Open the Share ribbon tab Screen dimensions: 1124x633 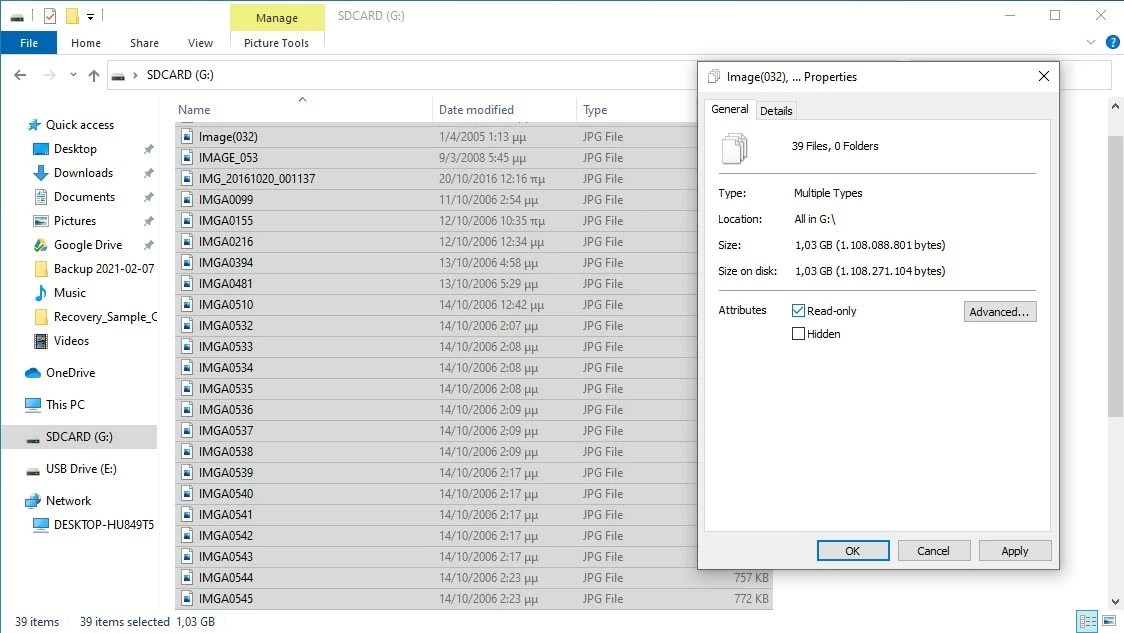pos(144,42)
